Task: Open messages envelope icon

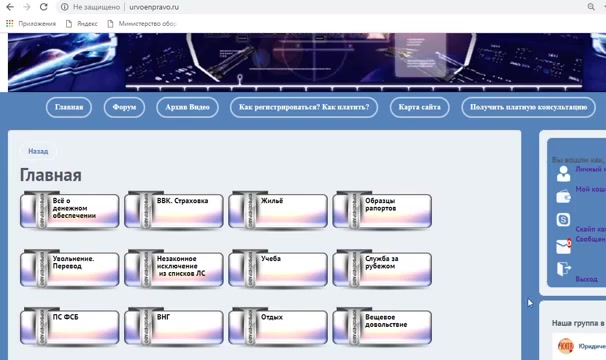Action: click(x=563, y=246)
